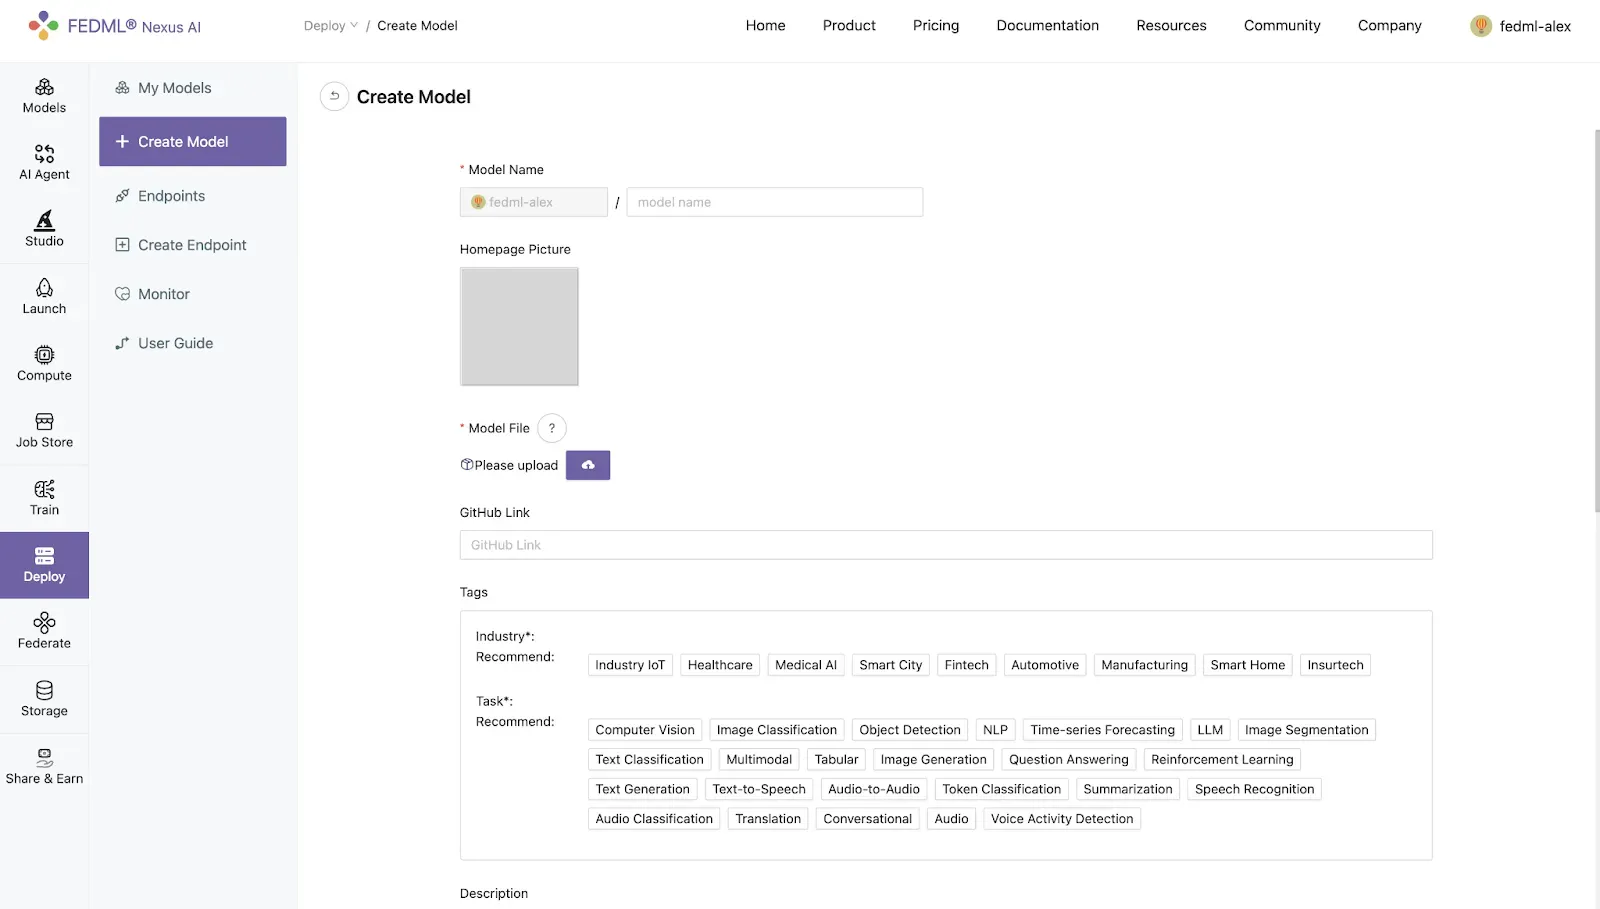Select the Tabular task tag
The height and width of the screenshot is (909, 1600).
pos(836,760)
